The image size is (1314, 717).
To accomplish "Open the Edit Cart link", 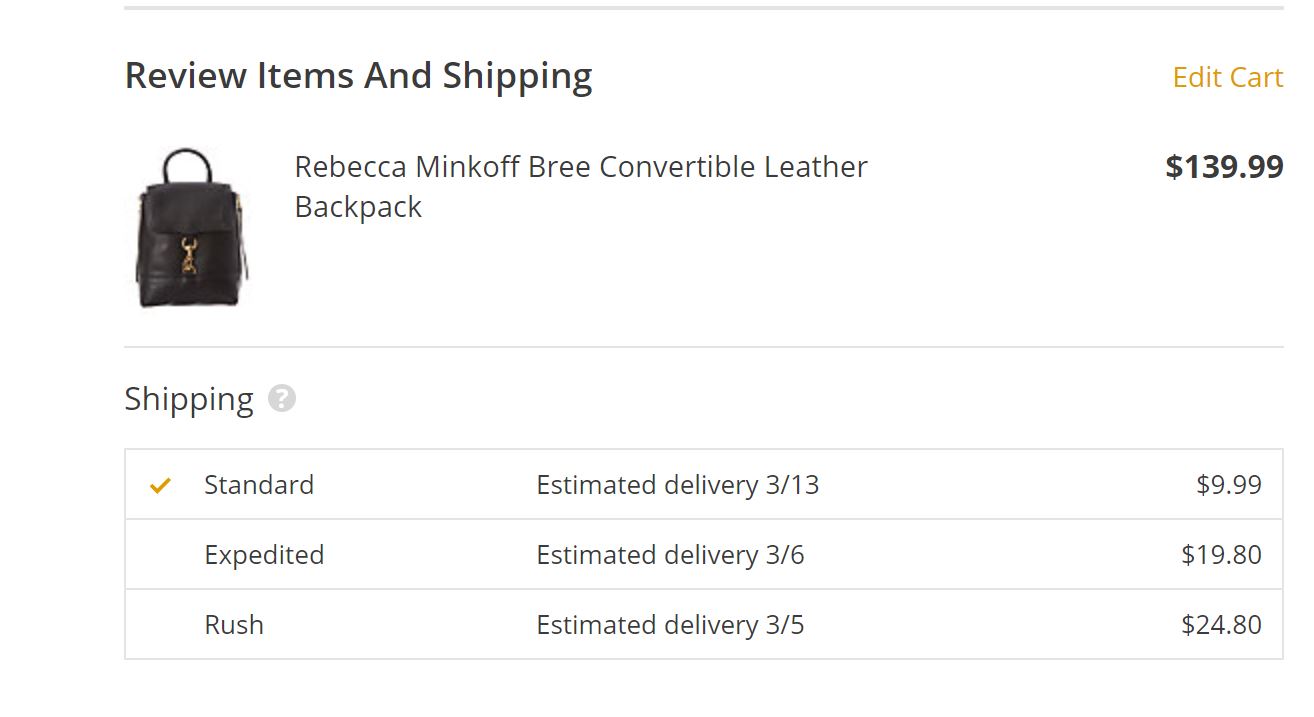I will (1227, 77).
